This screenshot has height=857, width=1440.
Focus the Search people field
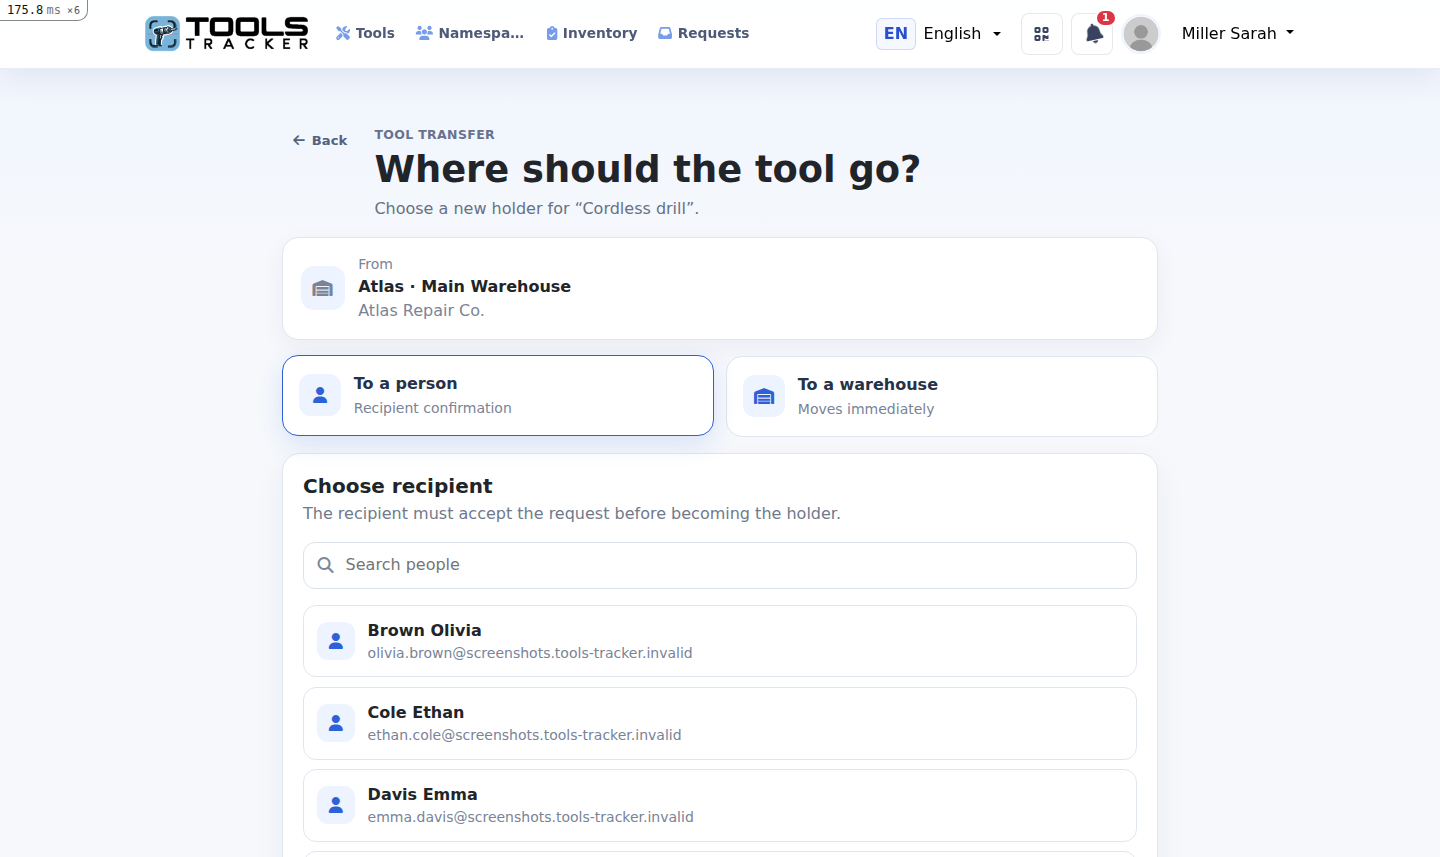[720, 565]
